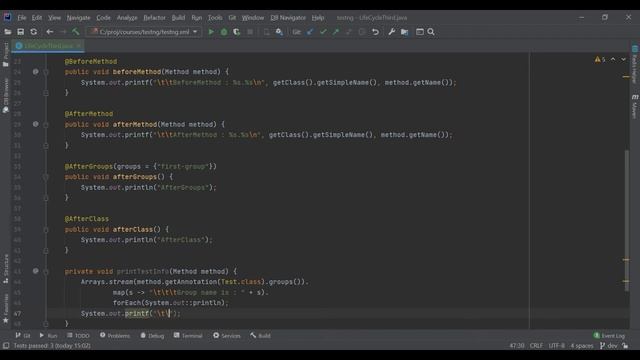The height and width of the screenshot is (360, 640).
Task: Start debugging with the green bug icon
Action: point(224,32)
